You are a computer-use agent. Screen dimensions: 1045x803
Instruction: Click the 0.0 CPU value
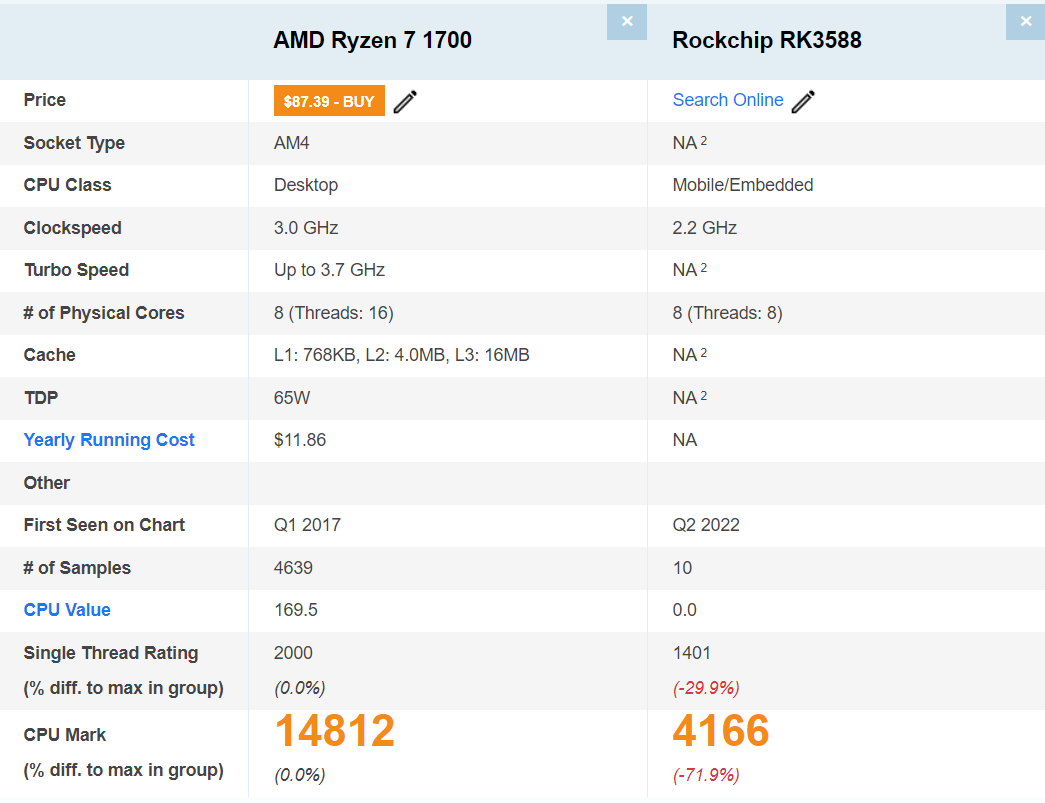click(684, 610)
